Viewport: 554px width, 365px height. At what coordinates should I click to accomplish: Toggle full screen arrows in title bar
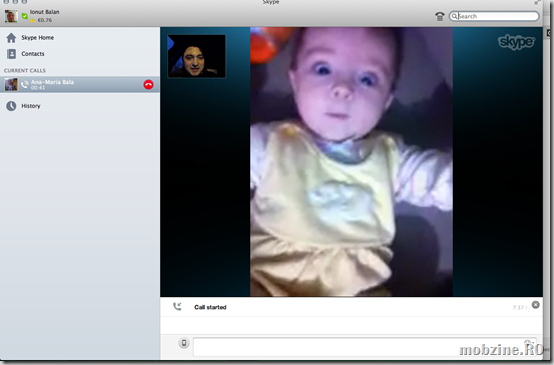(537, 2)
